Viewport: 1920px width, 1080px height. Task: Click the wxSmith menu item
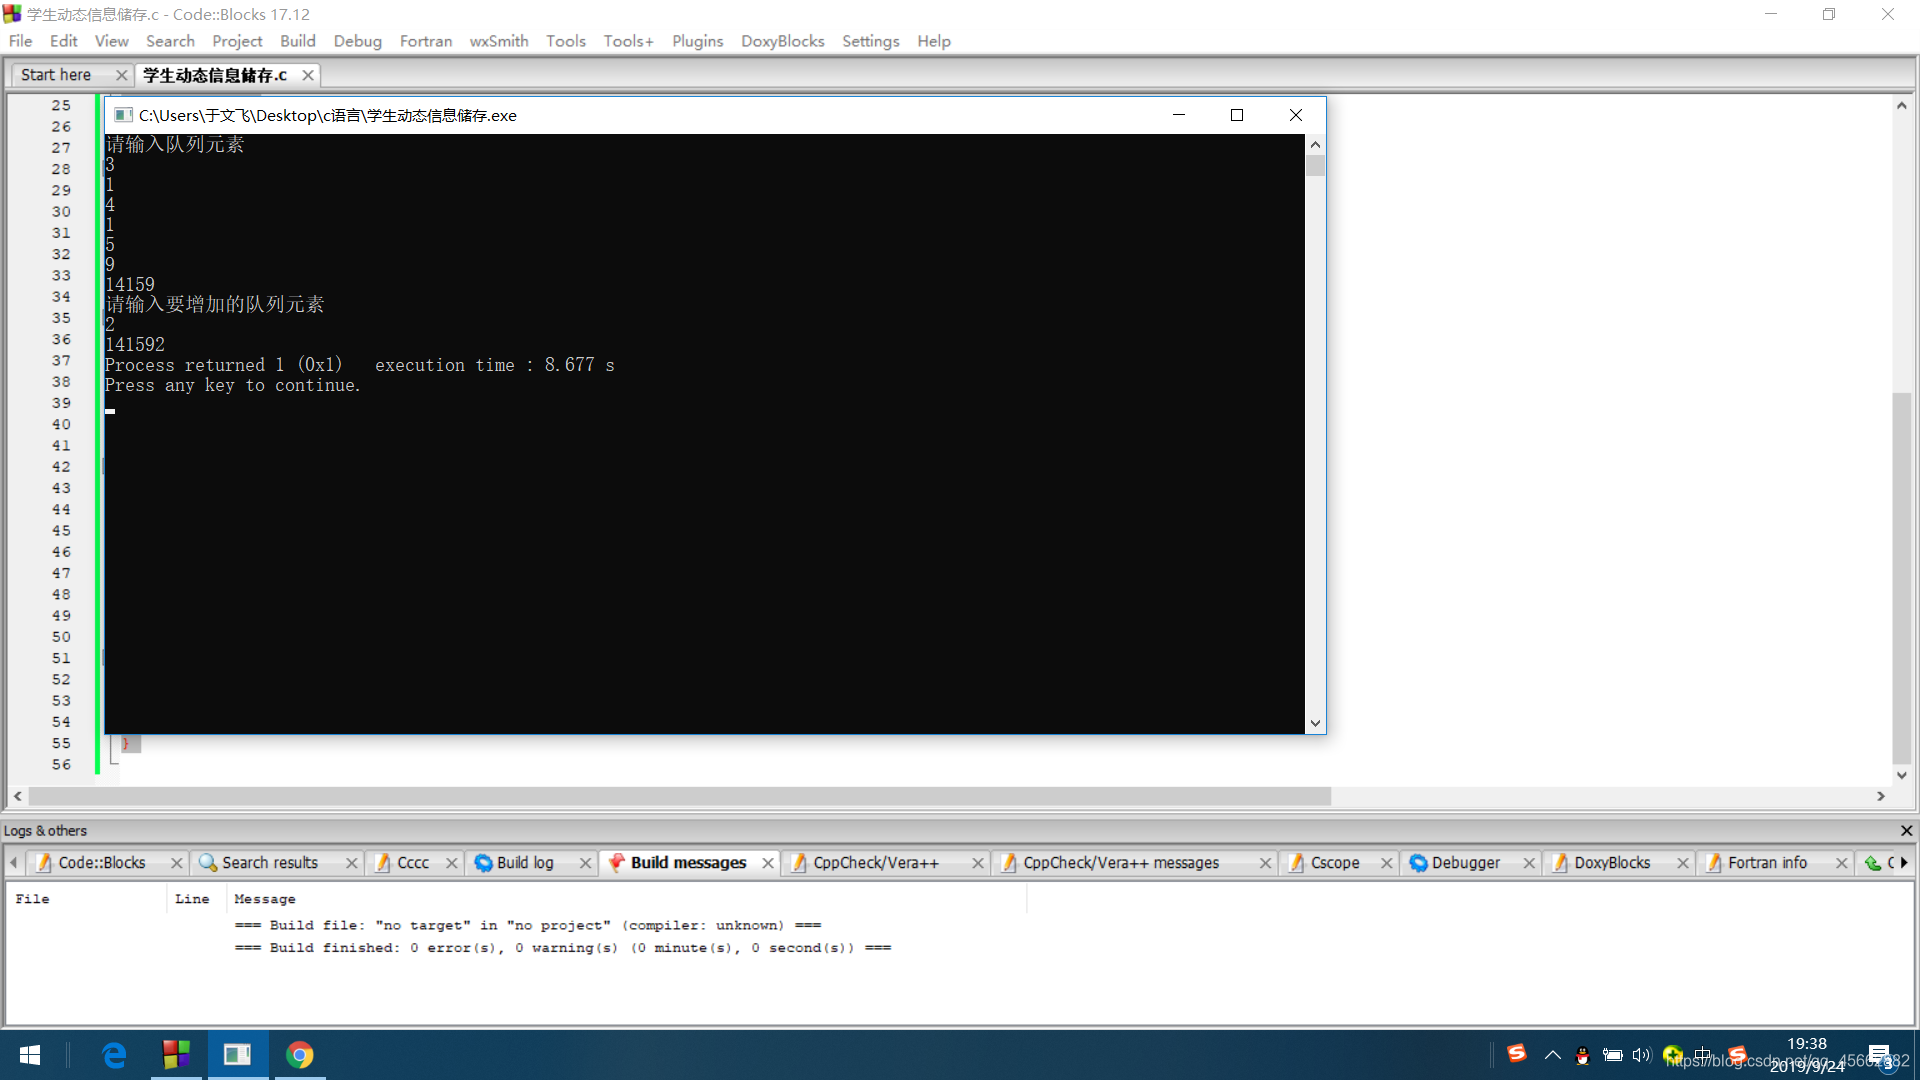pyautogui.click(x=500, y=41)
